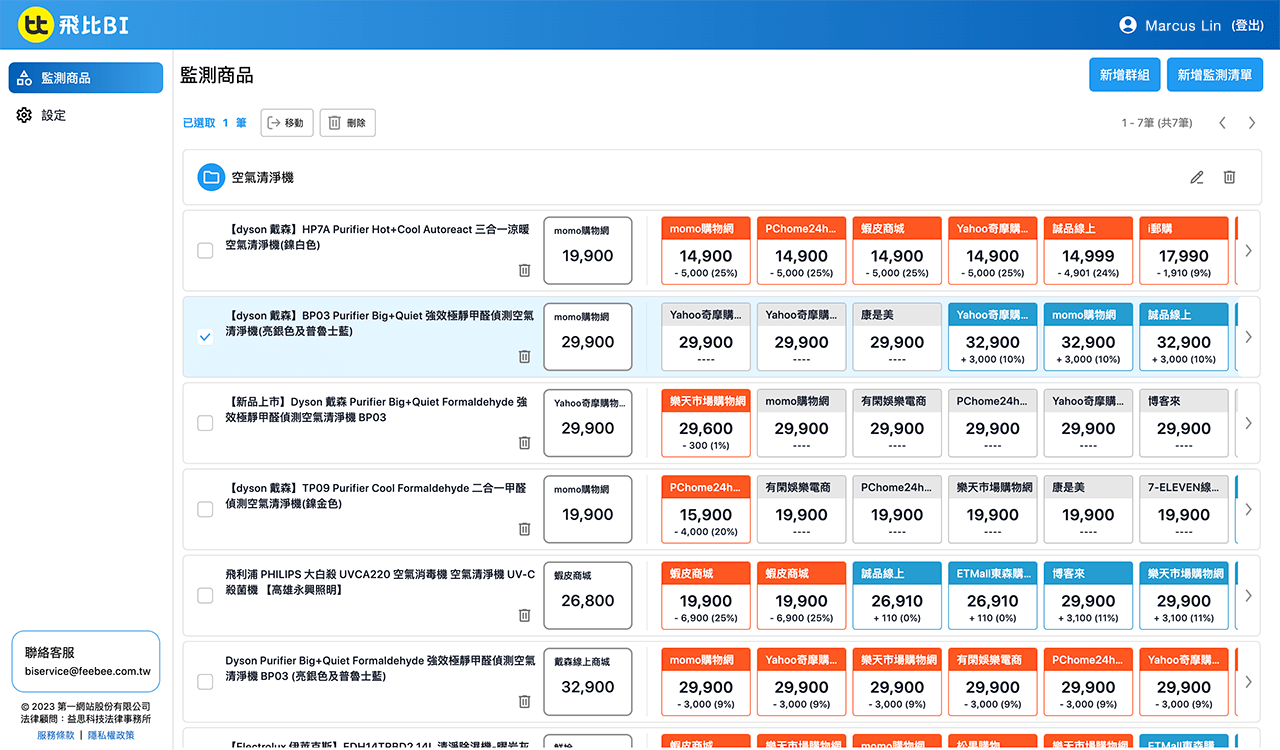Open the 服務條款 link
This screenshot has height=750, width=1280.
[56, 735]
